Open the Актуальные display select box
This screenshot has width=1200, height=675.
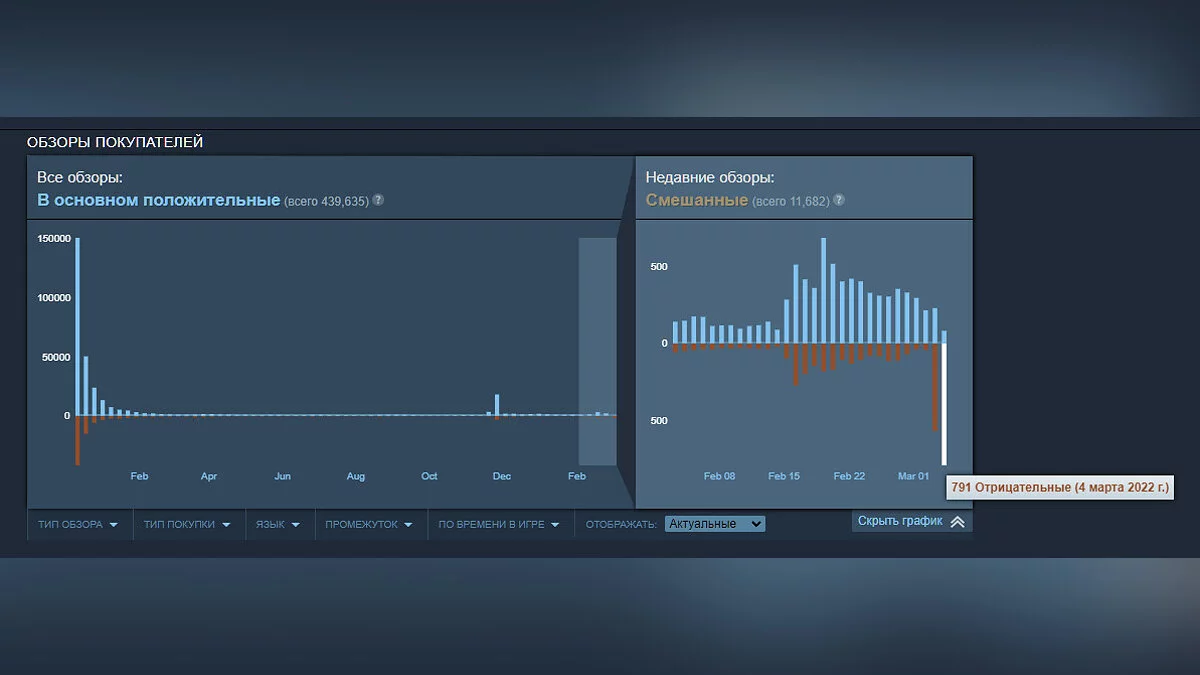714,524
